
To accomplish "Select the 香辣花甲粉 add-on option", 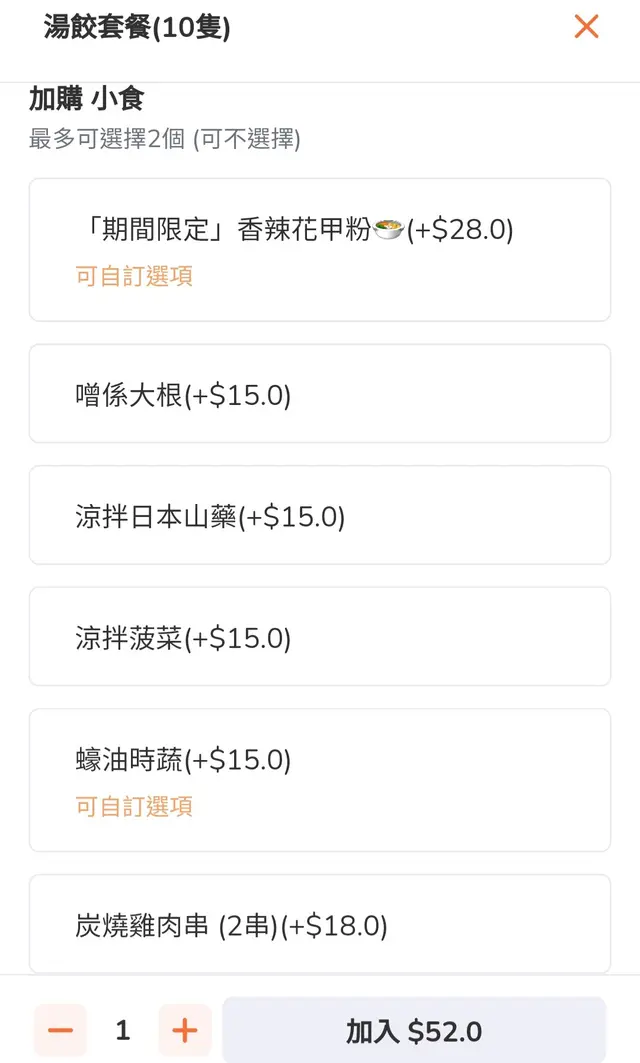I will tap(319, 249).
